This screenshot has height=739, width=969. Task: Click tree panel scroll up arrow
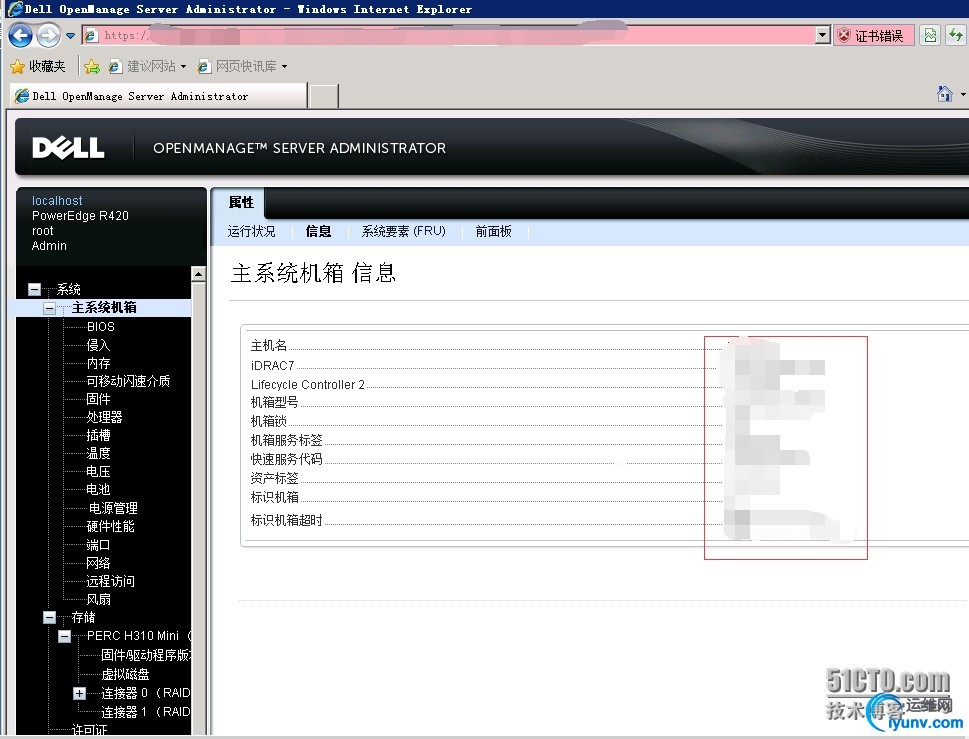pyautogui.click(x=198, y=274)
